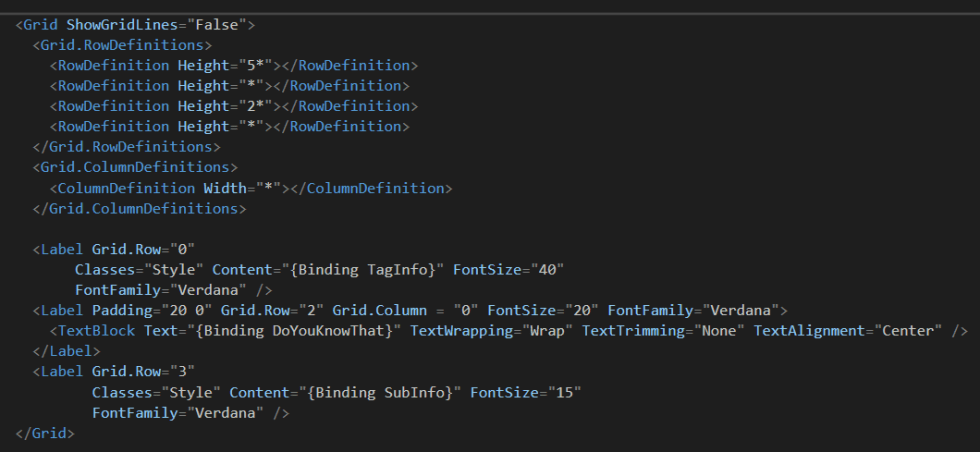This screenshot has width=980, height=452.
Task: Click the opening Grid.ColumnDefinitions tag
Action: 135,168
